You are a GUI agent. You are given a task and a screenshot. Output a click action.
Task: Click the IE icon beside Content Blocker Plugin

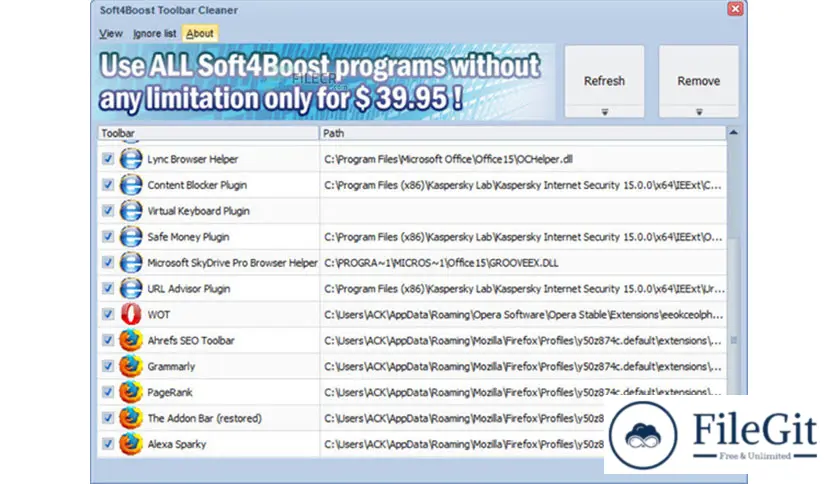[x=131, y=185]
